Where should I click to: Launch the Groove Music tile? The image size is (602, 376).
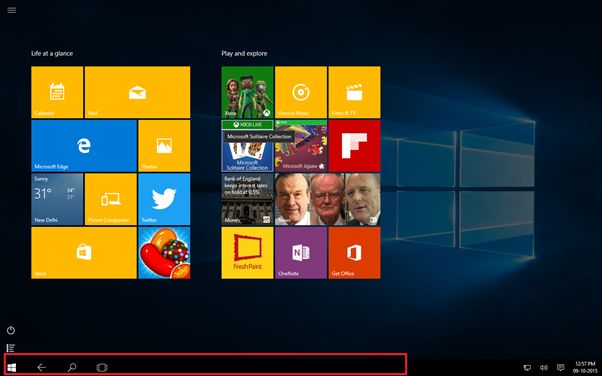tap(301, 92)
